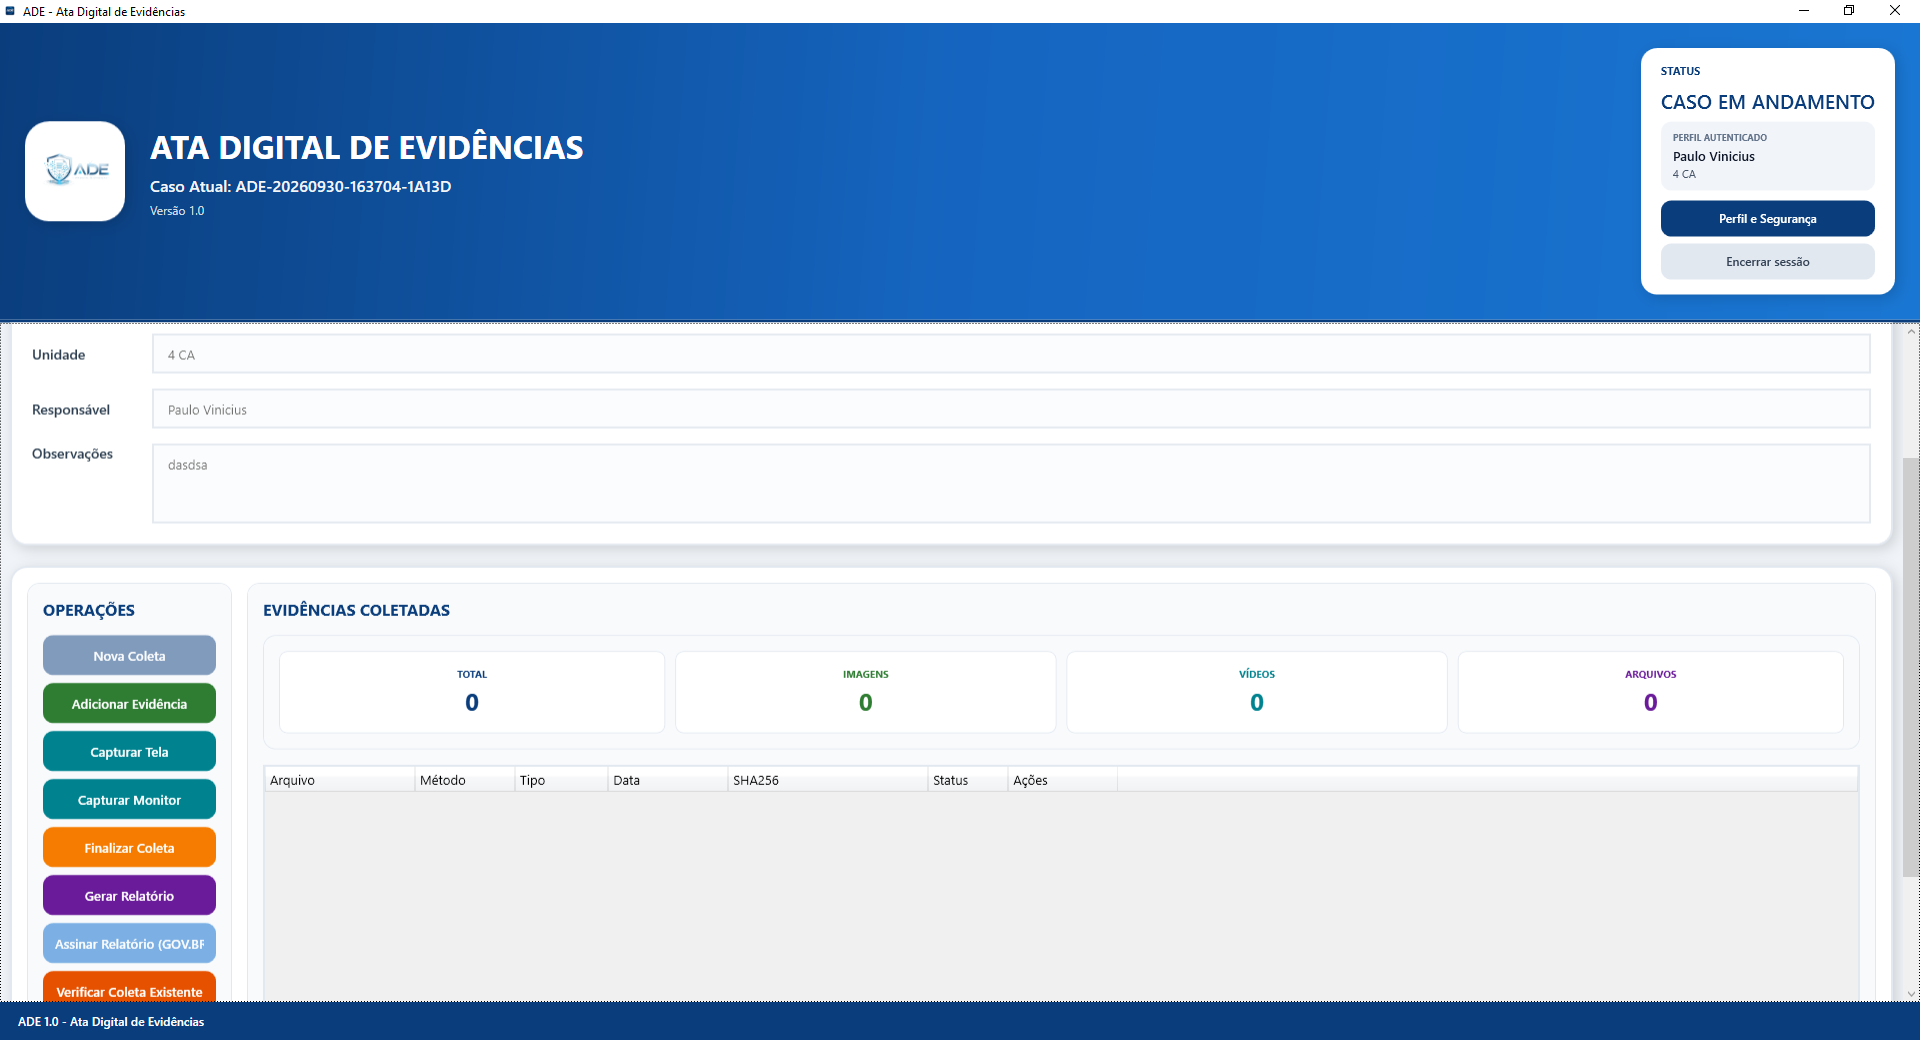Click the TOTAL evidence counter card

click(x=472, y=692)
